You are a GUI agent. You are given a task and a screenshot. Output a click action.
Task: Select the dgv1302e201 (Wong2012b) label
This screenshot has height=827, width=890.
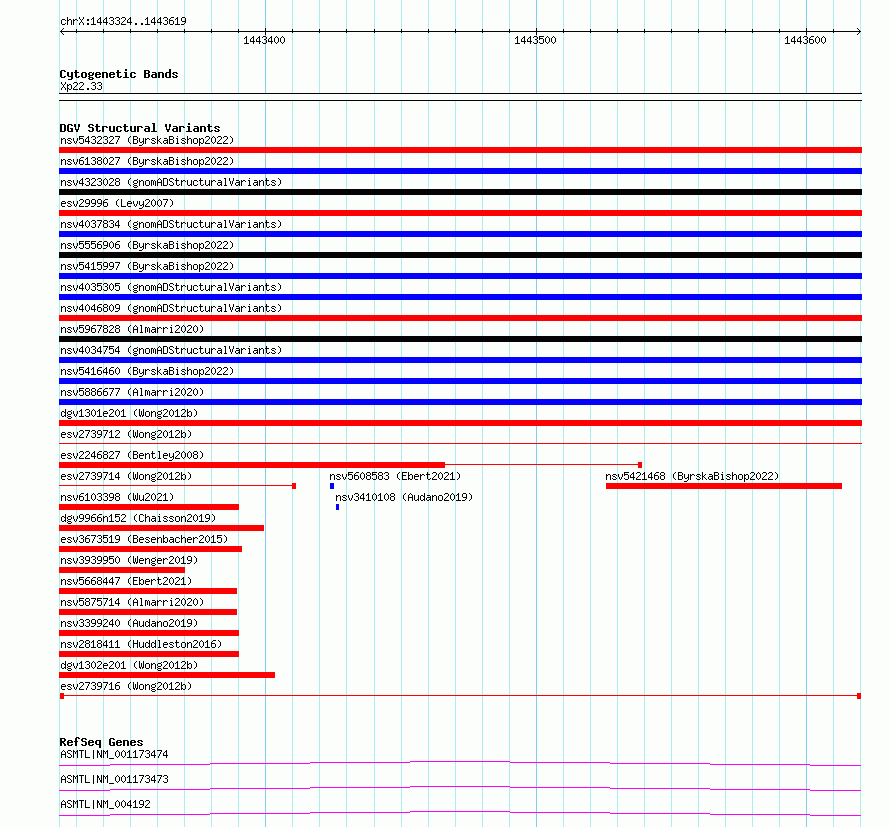pos(129,665)
